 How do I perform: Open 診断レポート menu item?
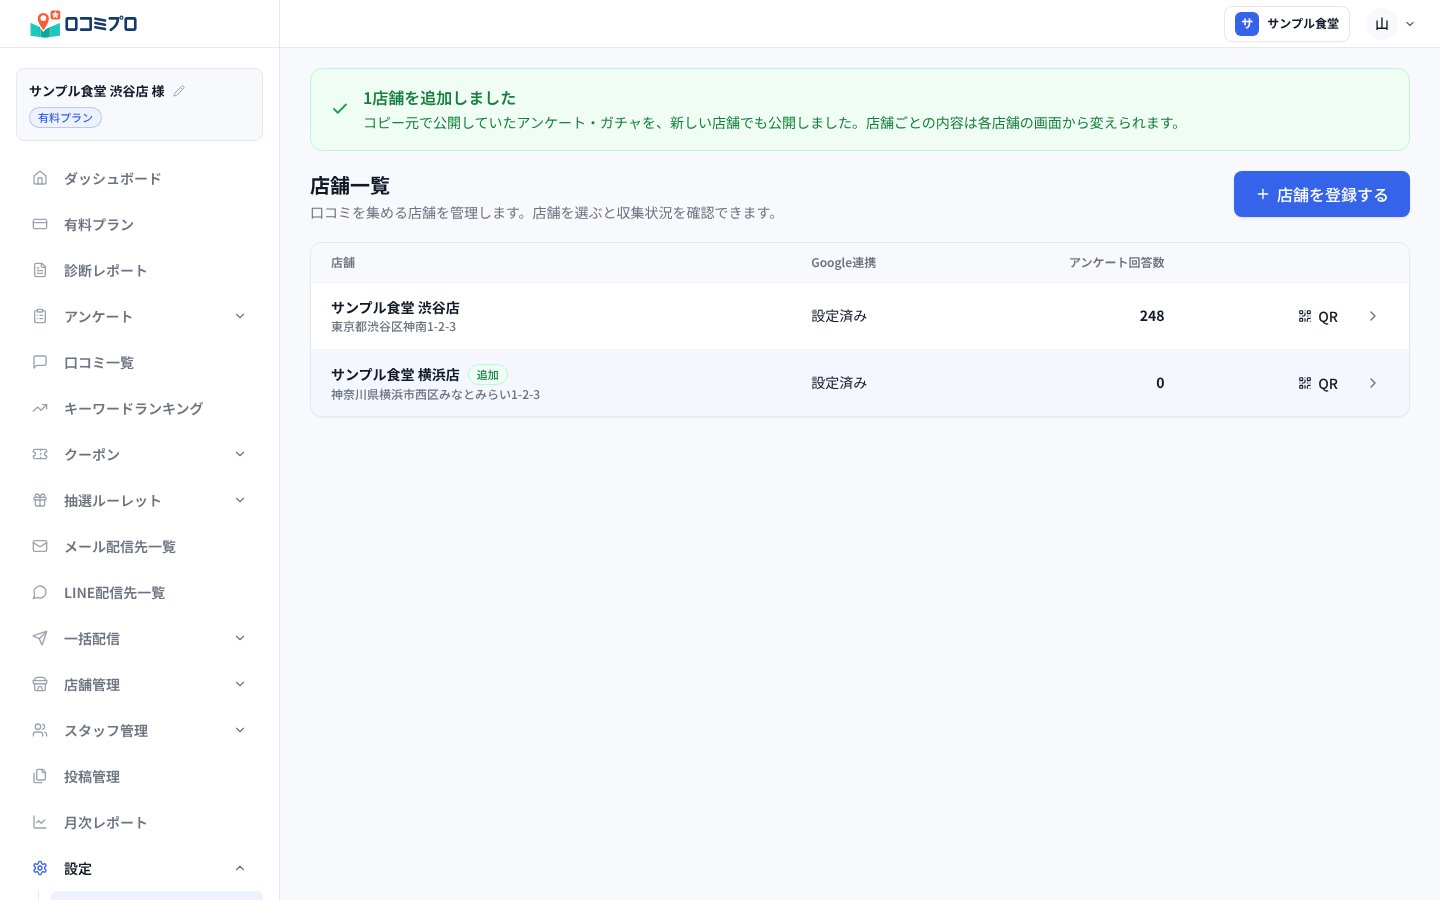(x=140, y=270)
